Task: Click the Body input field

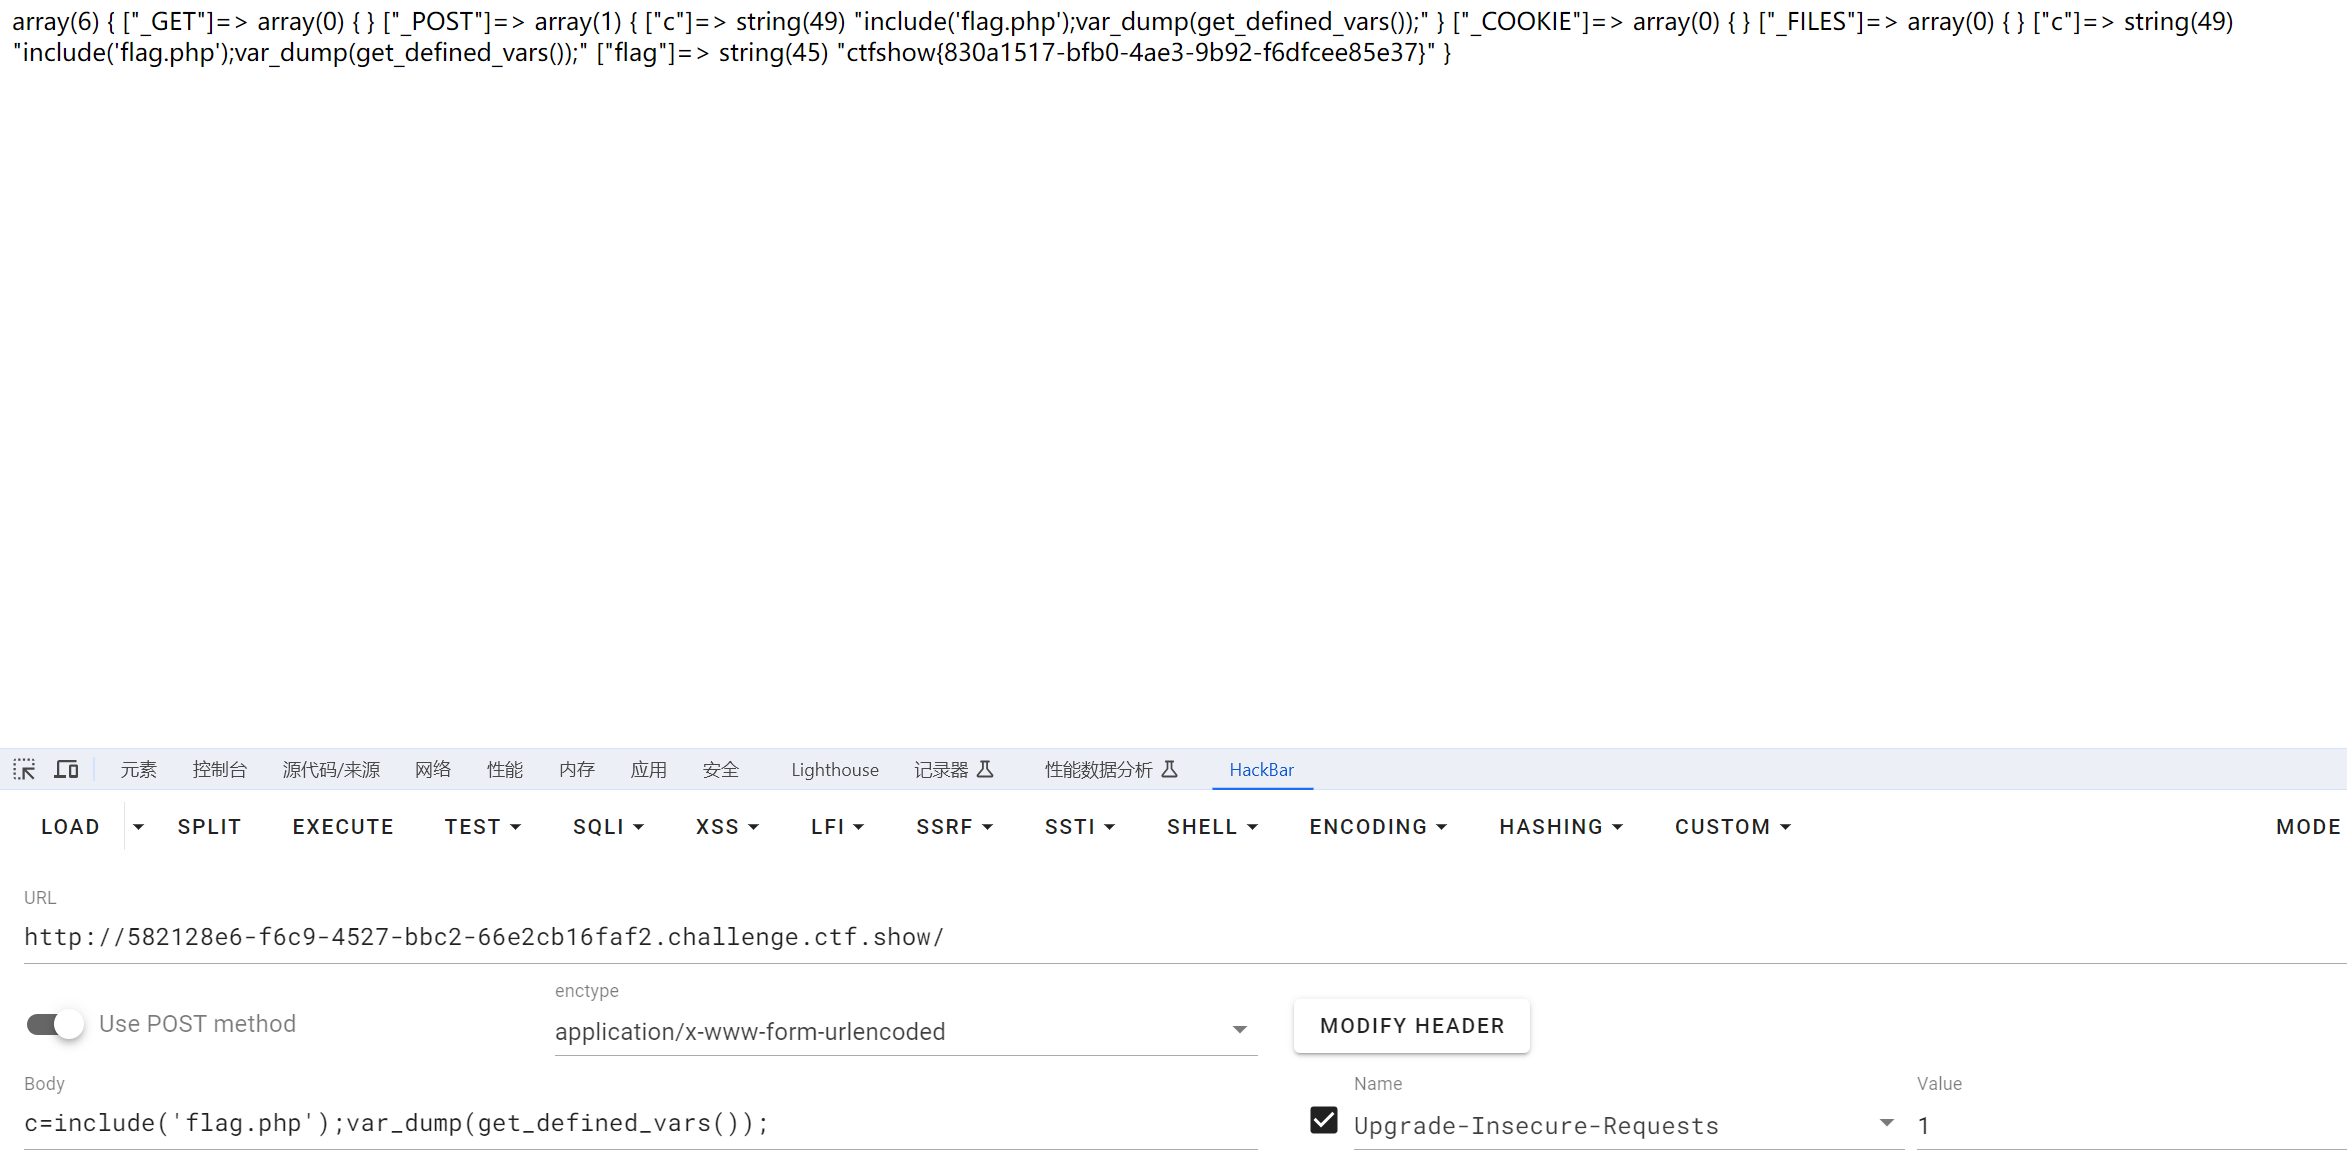Action: click(640, 1124)
